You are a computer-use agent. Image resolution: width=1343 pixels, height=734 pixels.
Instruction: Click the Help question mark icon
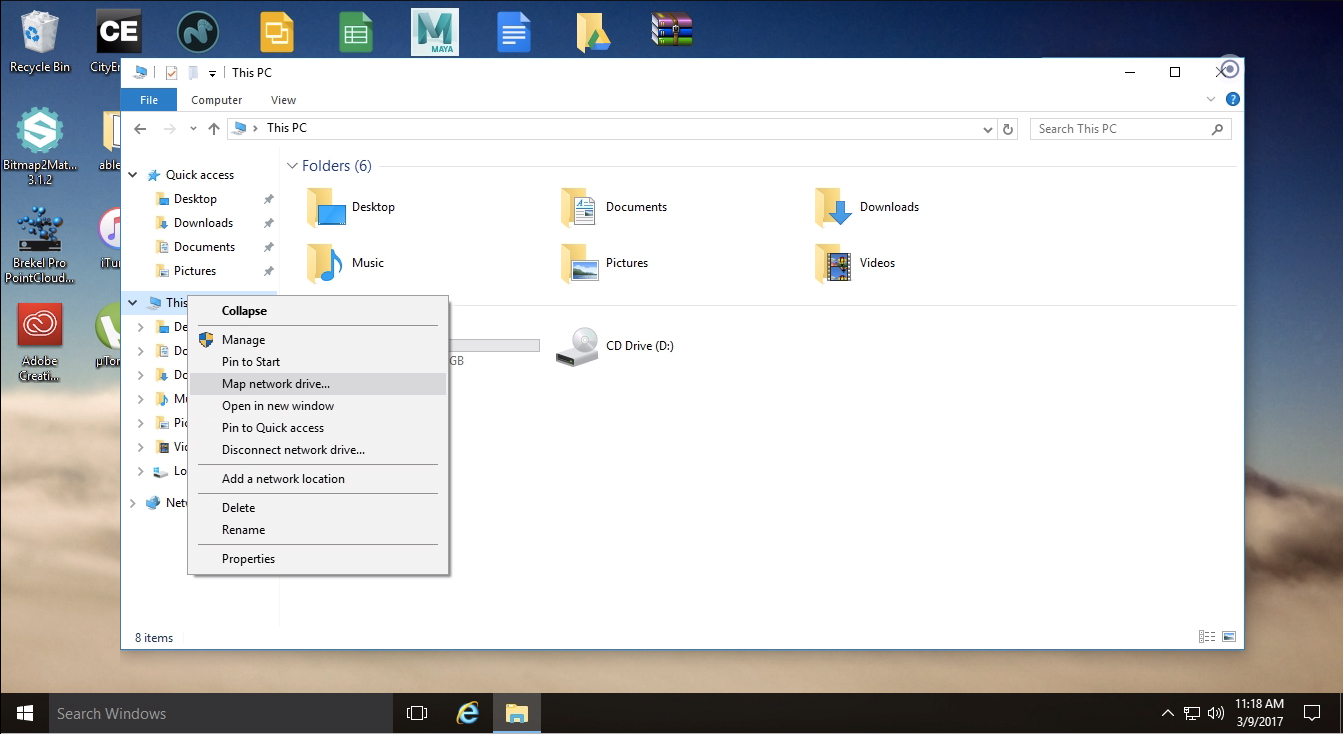[1233, 99]
